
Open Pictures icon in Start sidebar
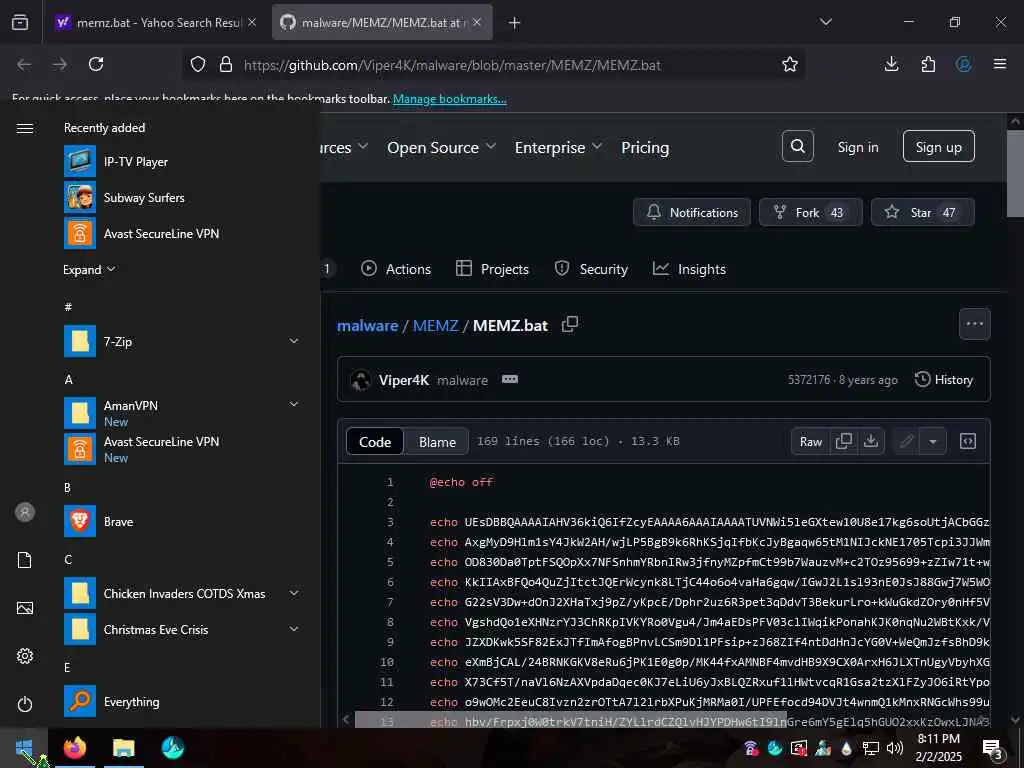click(25, 608)
